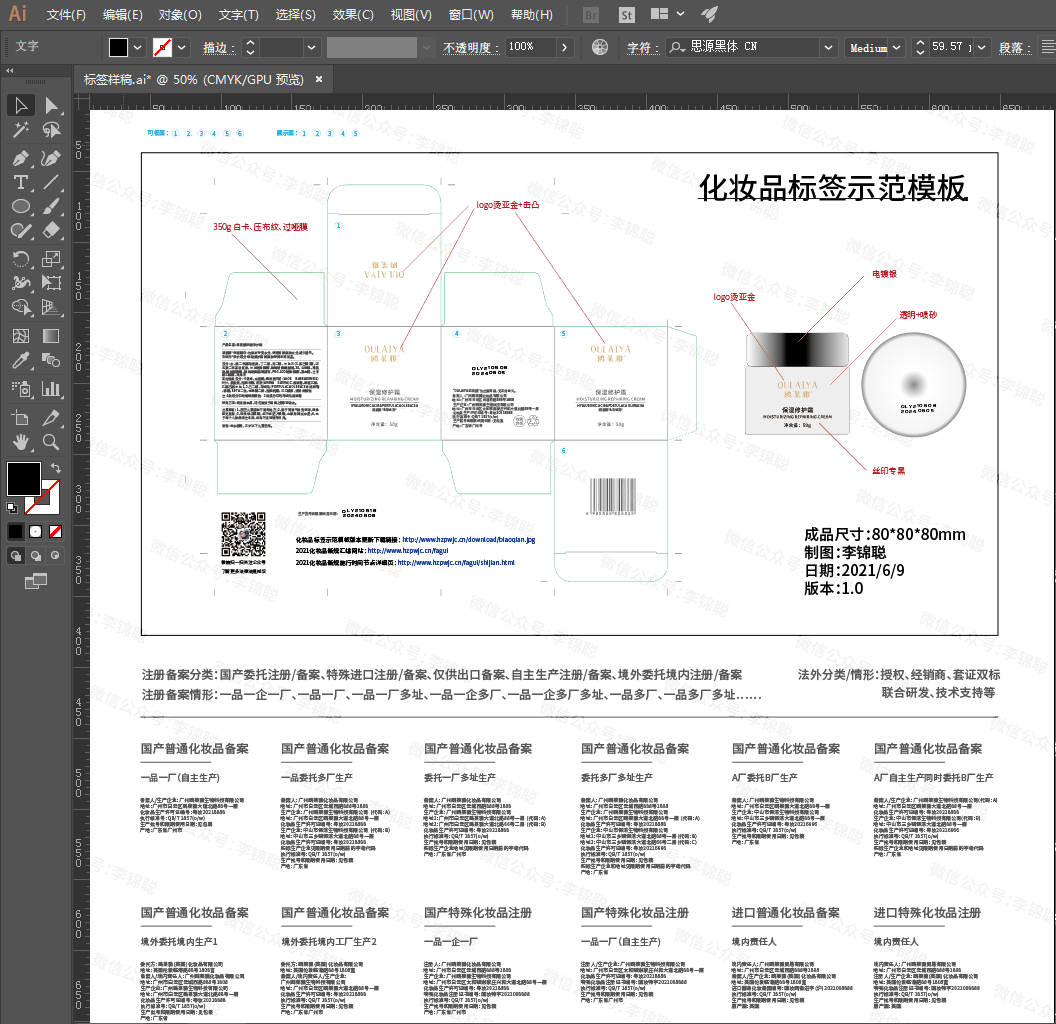The image size is (1056, 1024).
Task: Select the Gradient tool
Action: tap(51, 336)
